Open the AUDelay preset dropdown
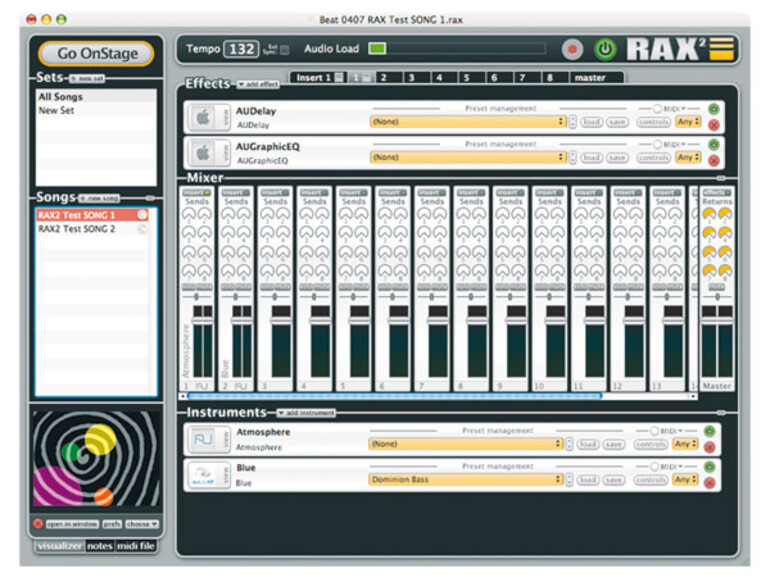The image size is (770, 578). point(467,122)
